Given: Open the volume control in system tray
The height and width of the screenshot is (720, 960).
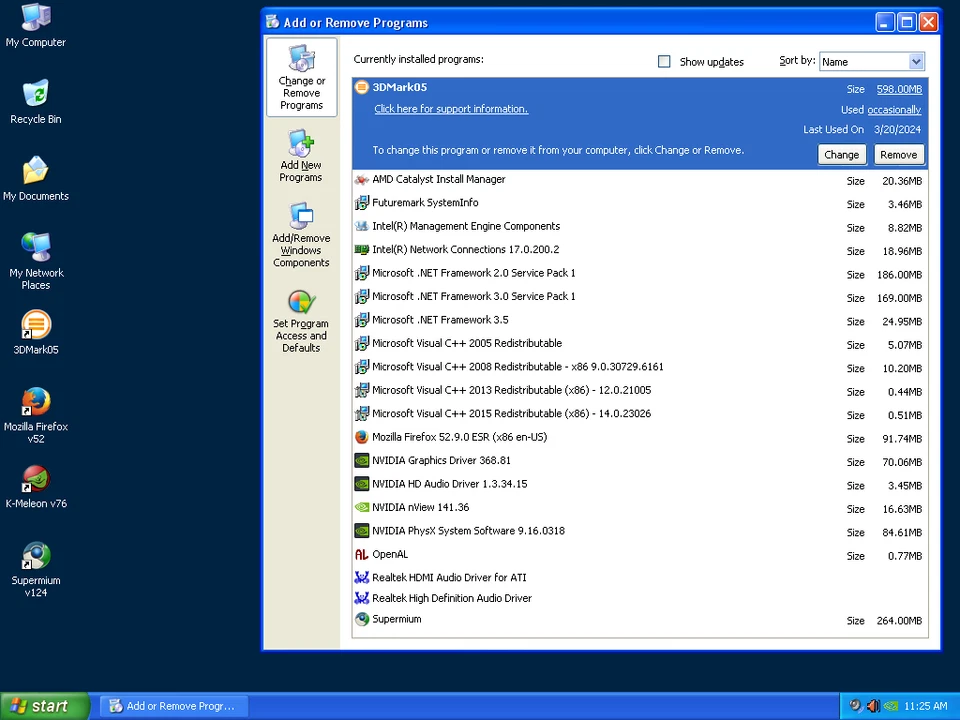Looking at the screenshot, I should click(873, 706).
